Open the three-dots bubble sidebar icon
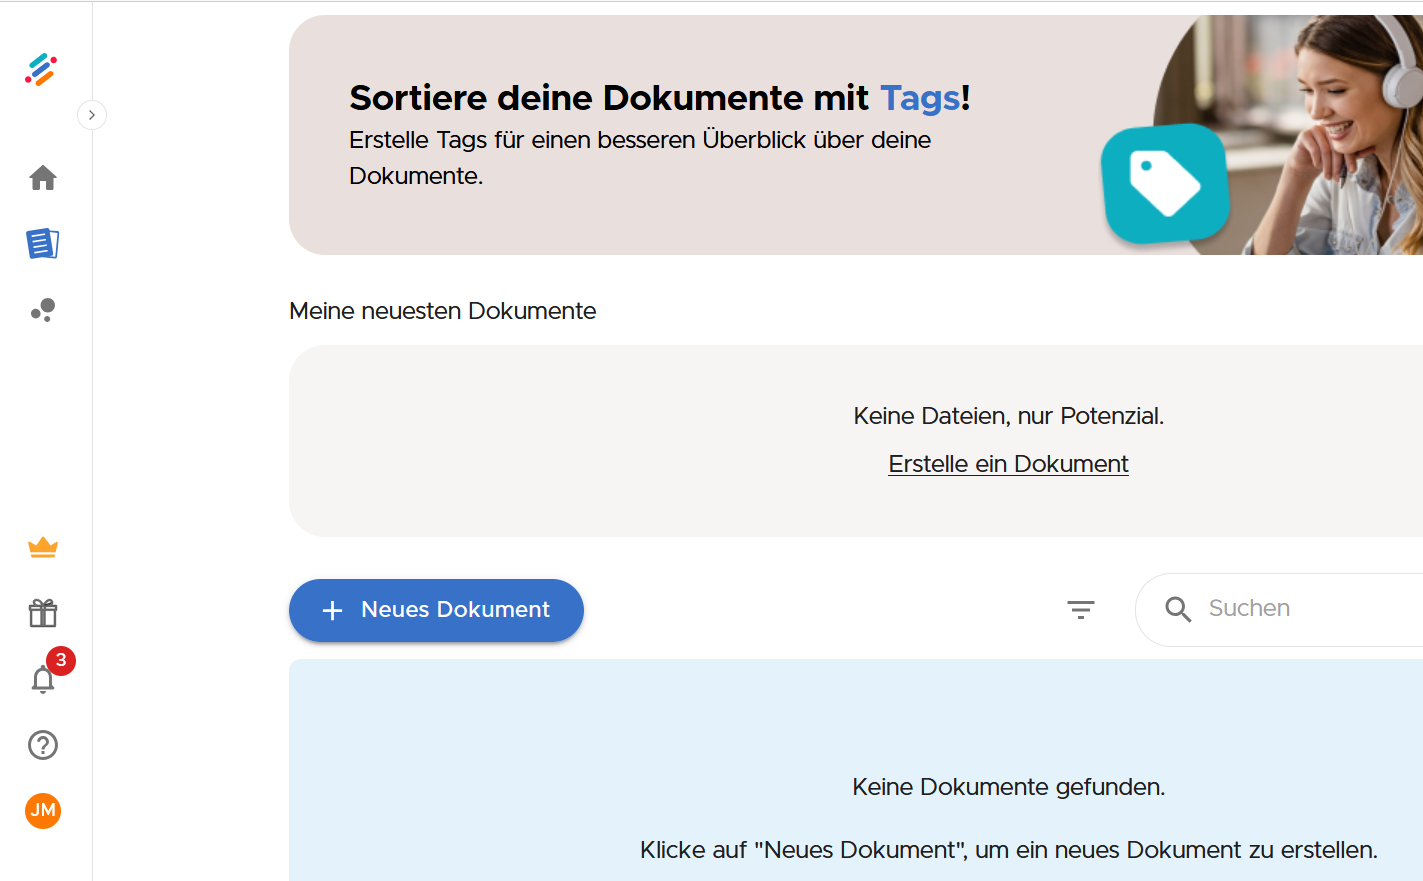 point(43,310)
